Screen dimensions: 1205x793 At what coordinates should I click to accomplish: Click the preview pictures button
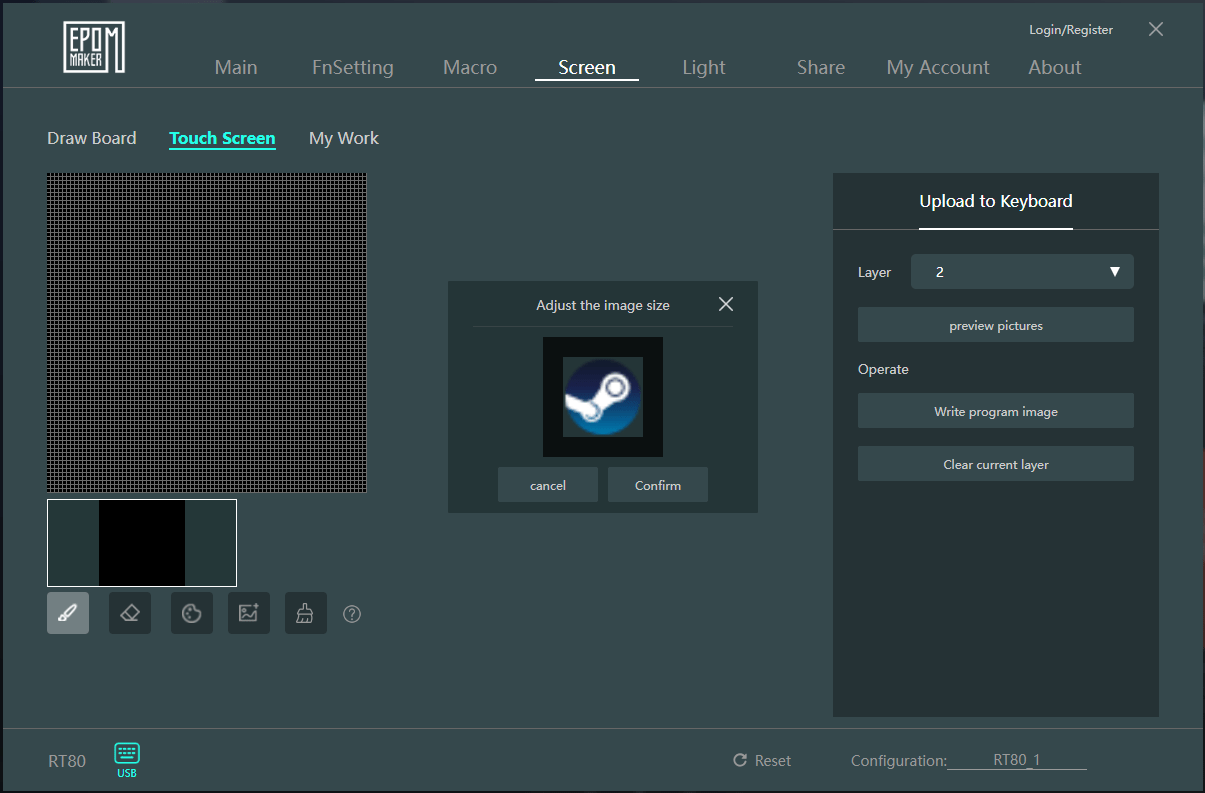click(x=996, y=325)
